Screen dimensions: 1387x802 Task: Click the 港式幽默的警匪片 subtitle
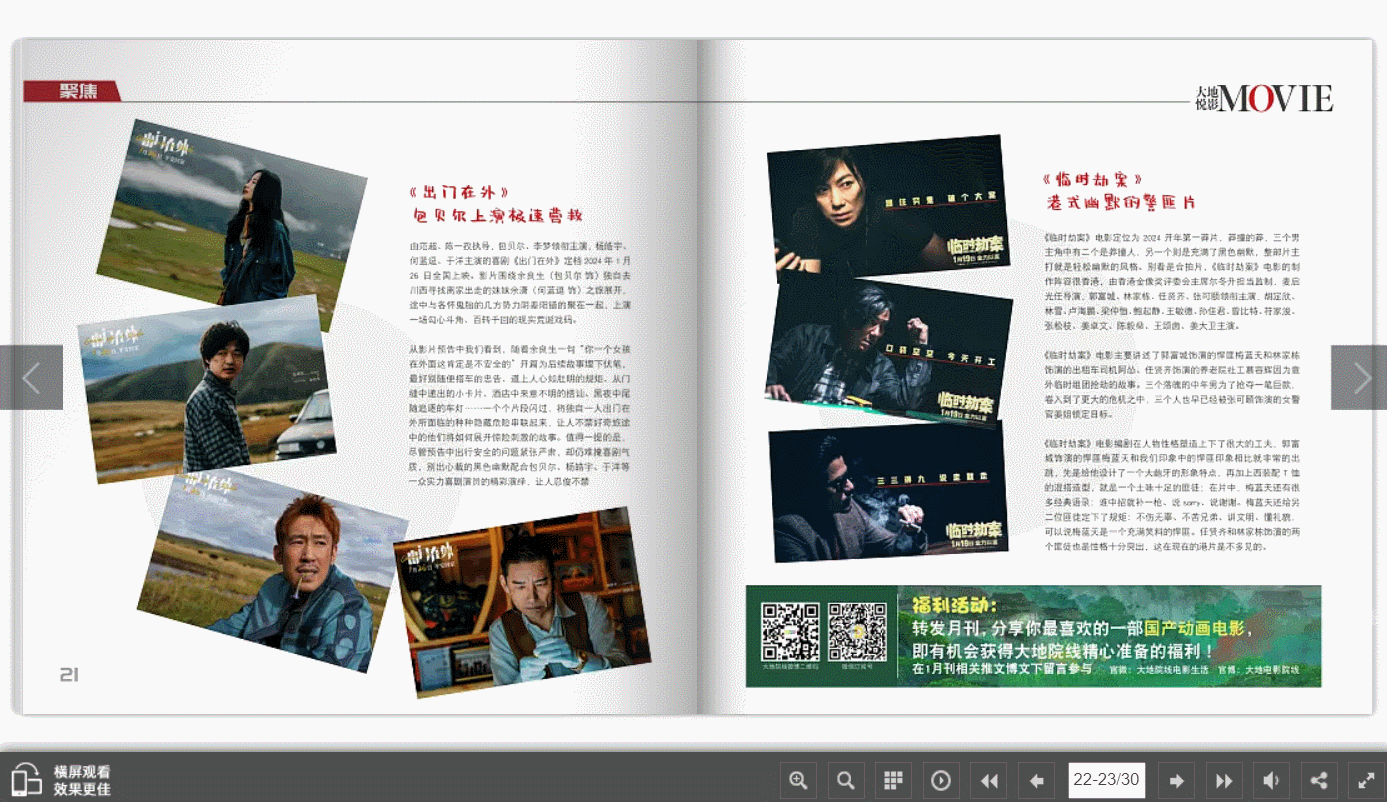point(1120,203)
